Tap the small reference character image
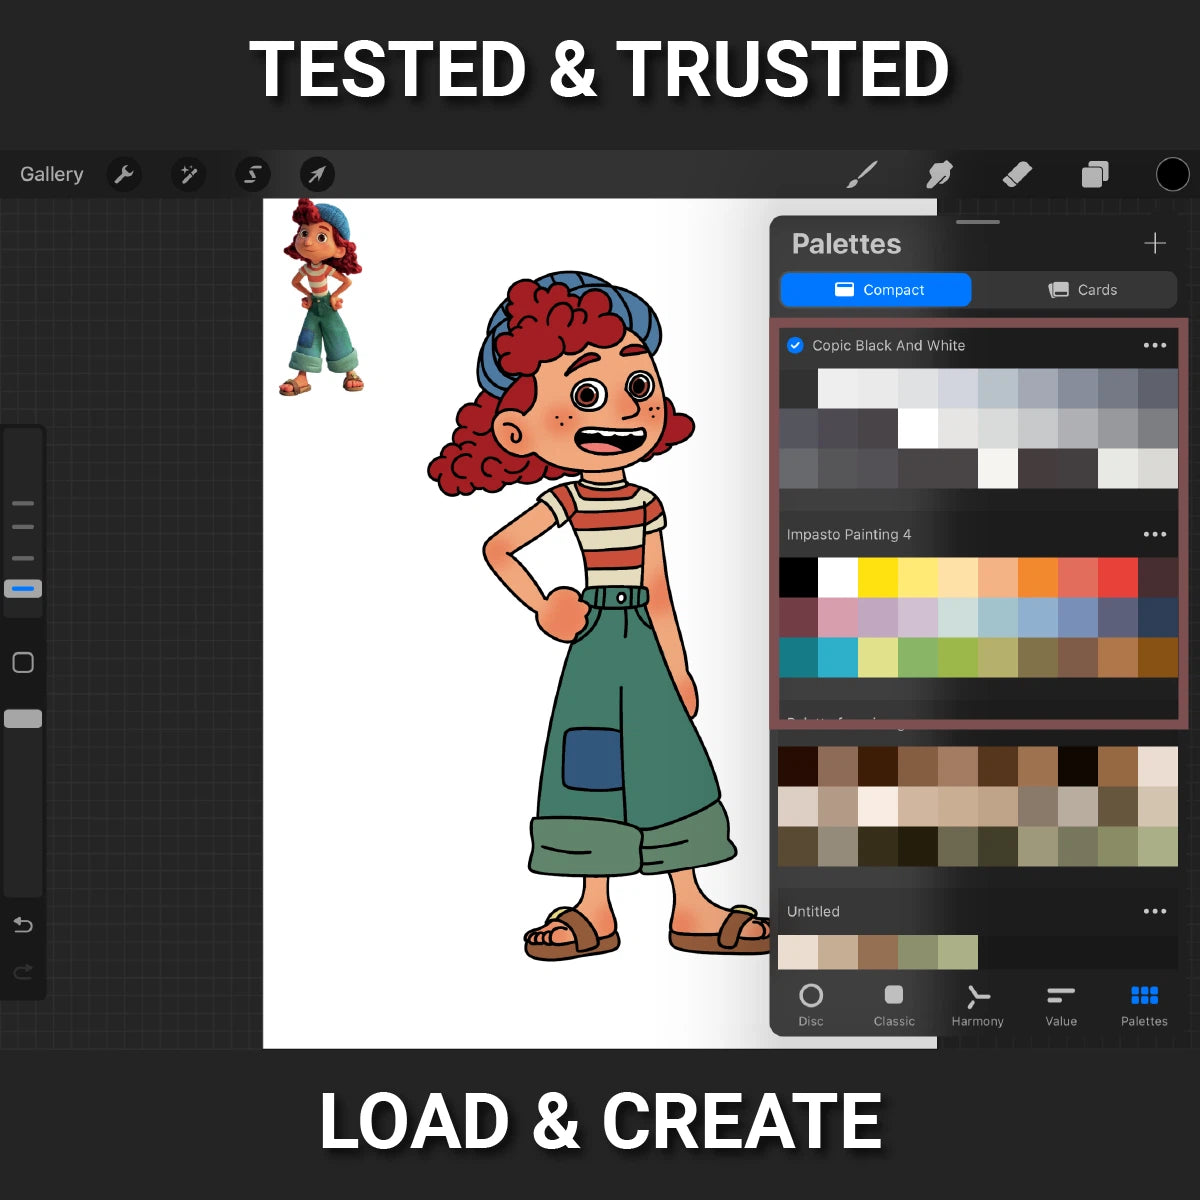Viewport: 1200px width, 1200px height. click(320, 297)
